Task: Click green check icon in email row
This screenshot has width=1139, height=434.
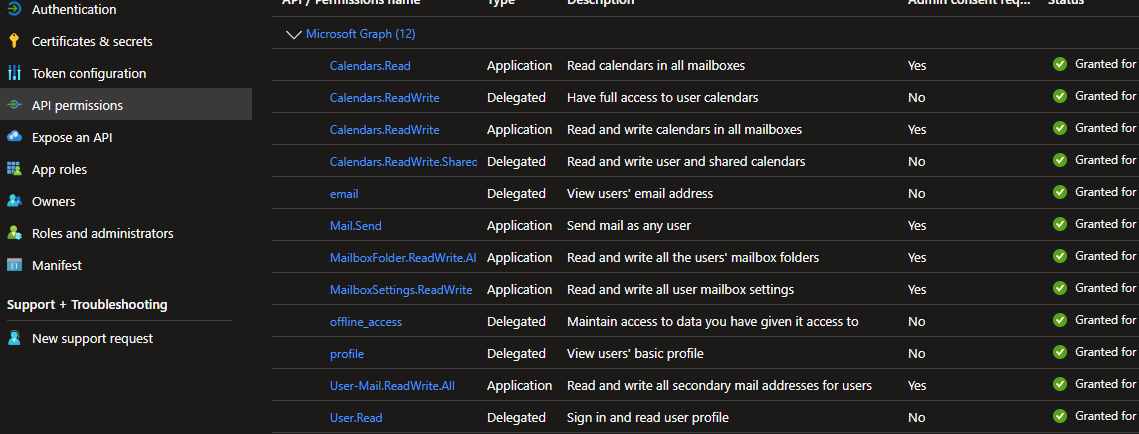Action: pyautogui.click(x=1060, y=192)
